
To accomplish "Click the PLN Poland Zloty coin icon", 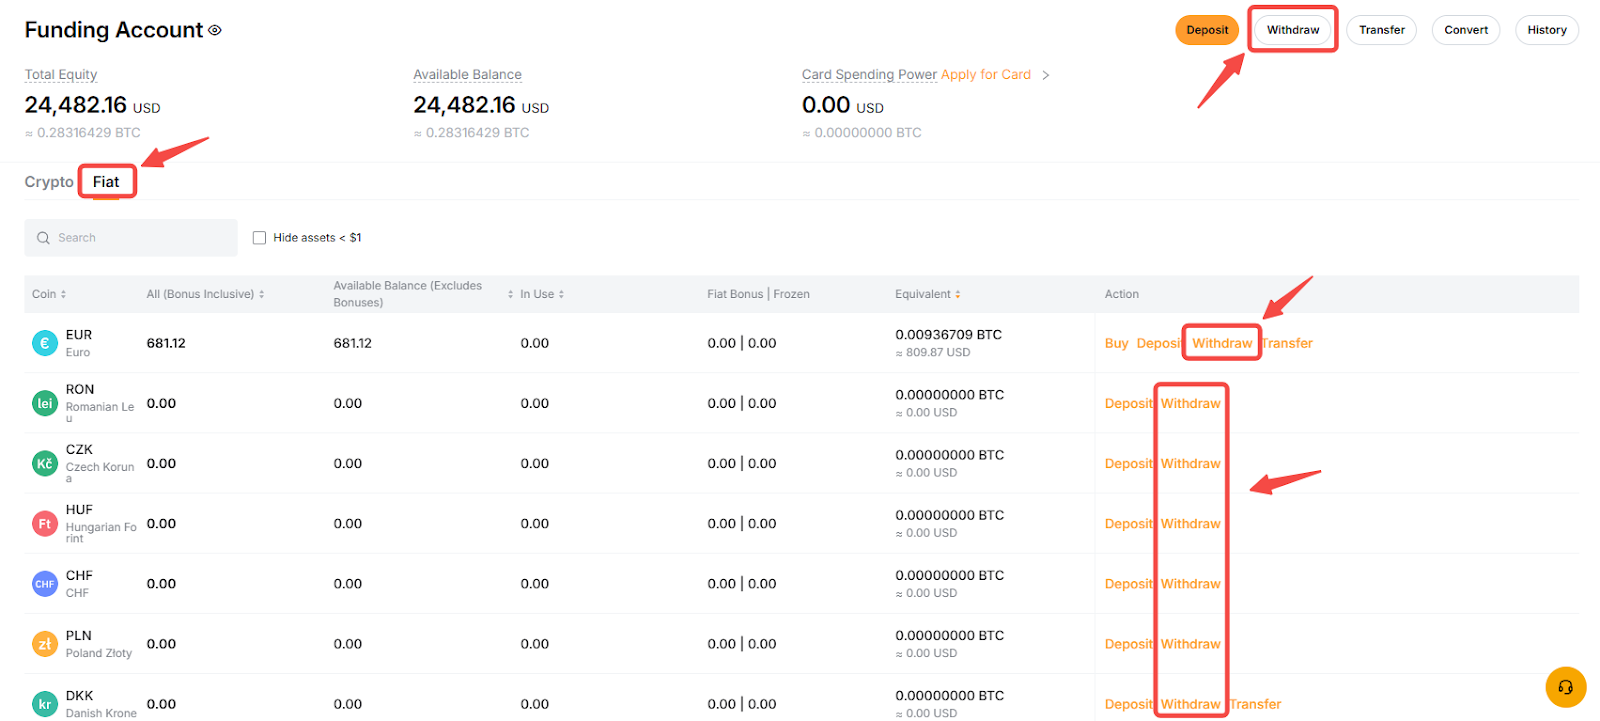I will (45, 644).
